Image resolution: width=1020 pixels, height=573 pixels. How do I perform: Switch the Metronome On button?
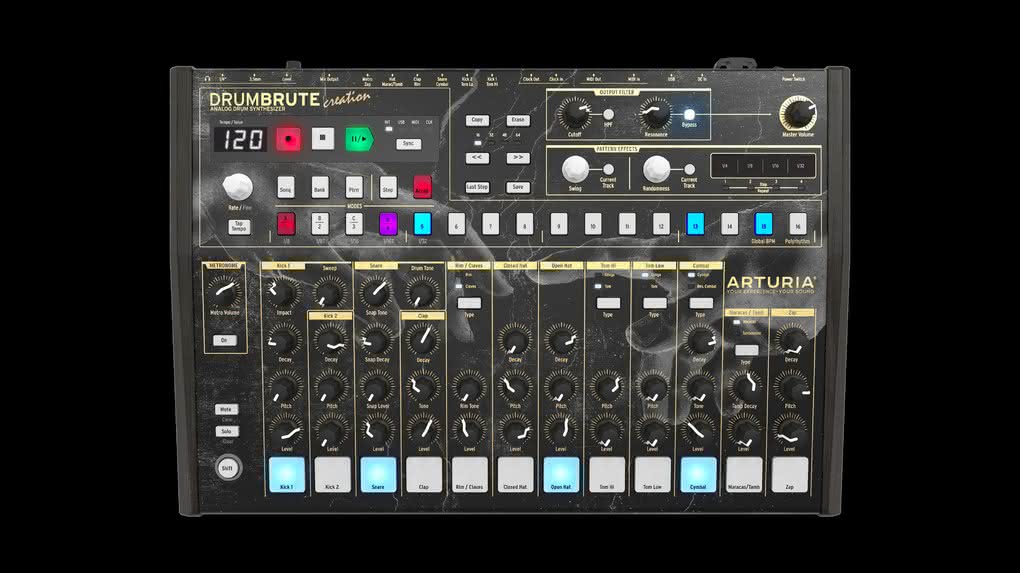[224, 340]
